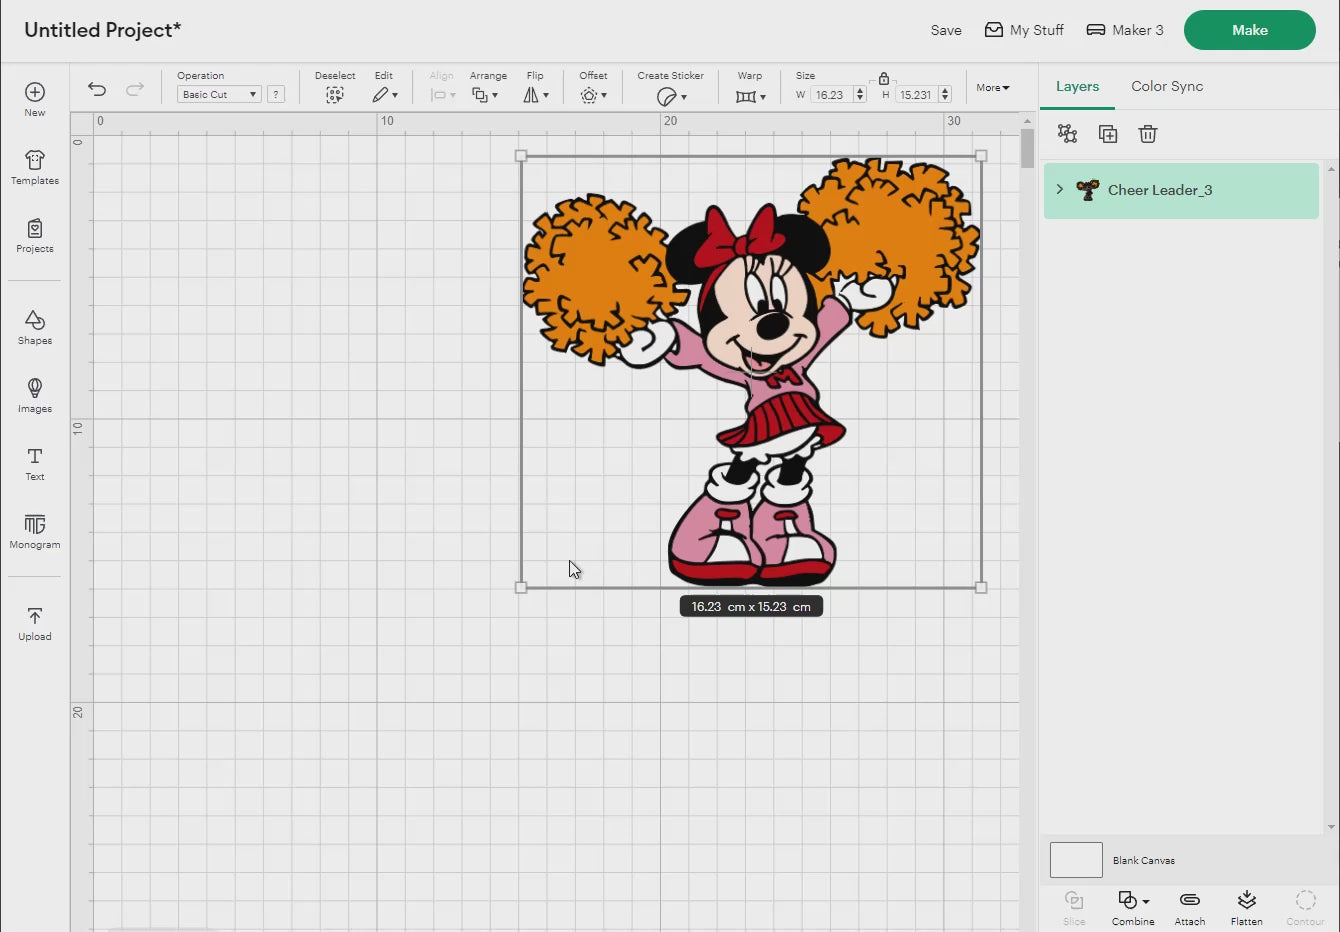Viewport: 1340px width, 932px height.
Task: Switch to the Layers tab
Action: [x=1078, y=86]
